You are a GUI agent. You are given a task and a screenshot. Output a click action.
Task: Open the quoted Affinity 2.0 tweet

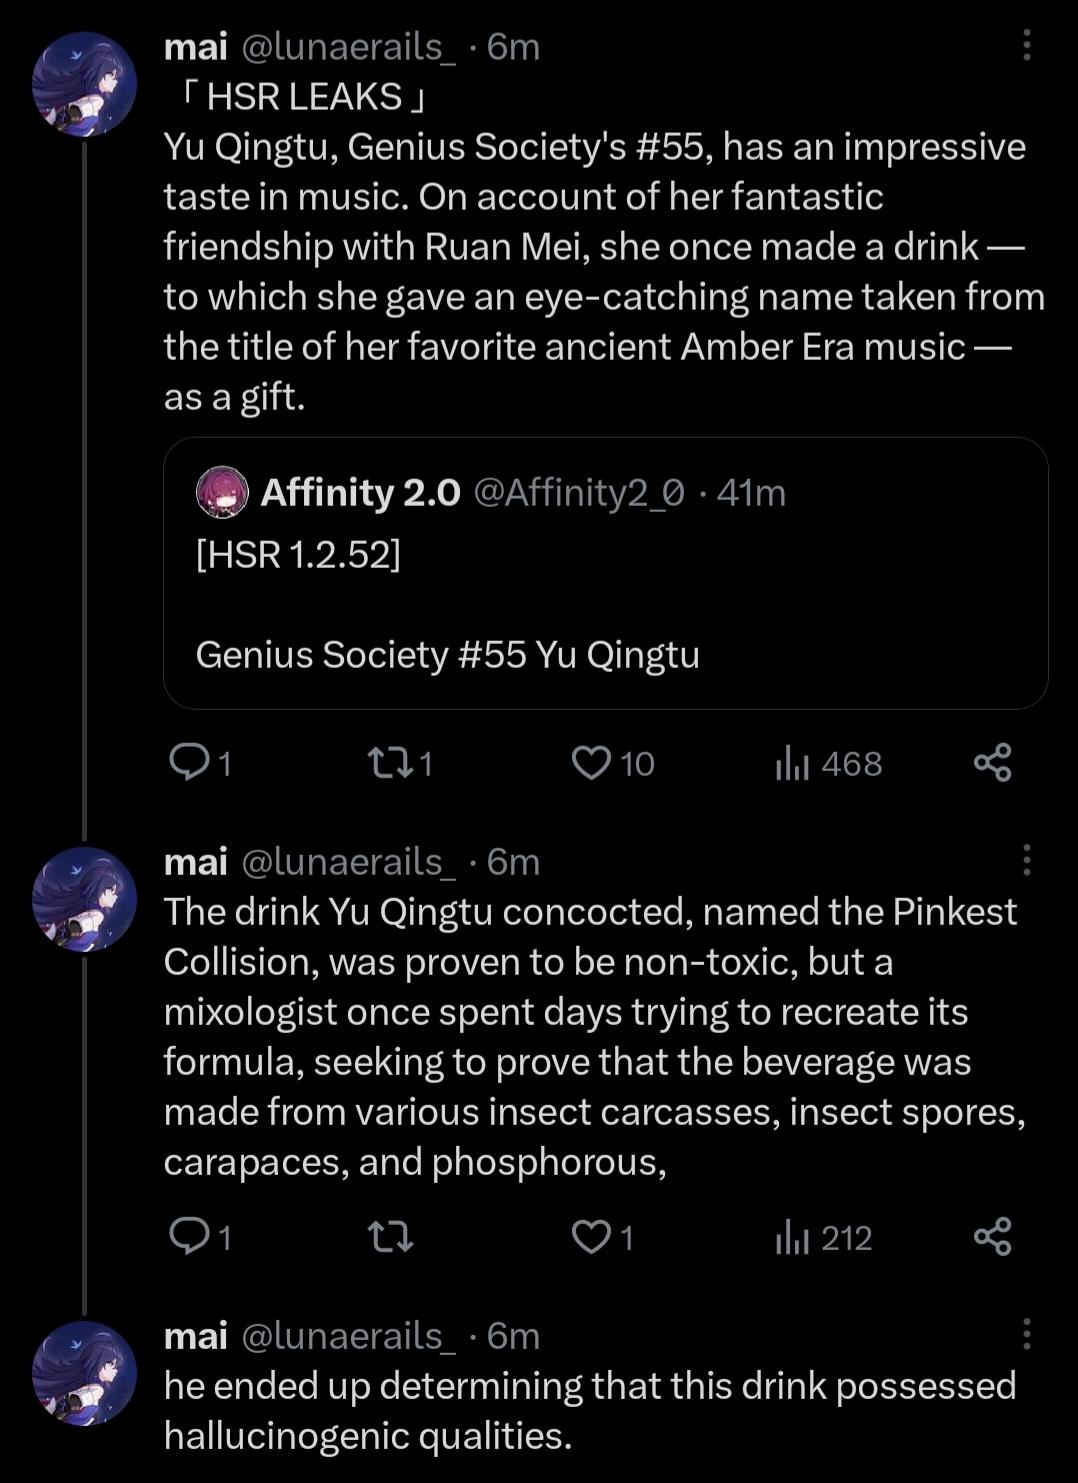[605, 620]
